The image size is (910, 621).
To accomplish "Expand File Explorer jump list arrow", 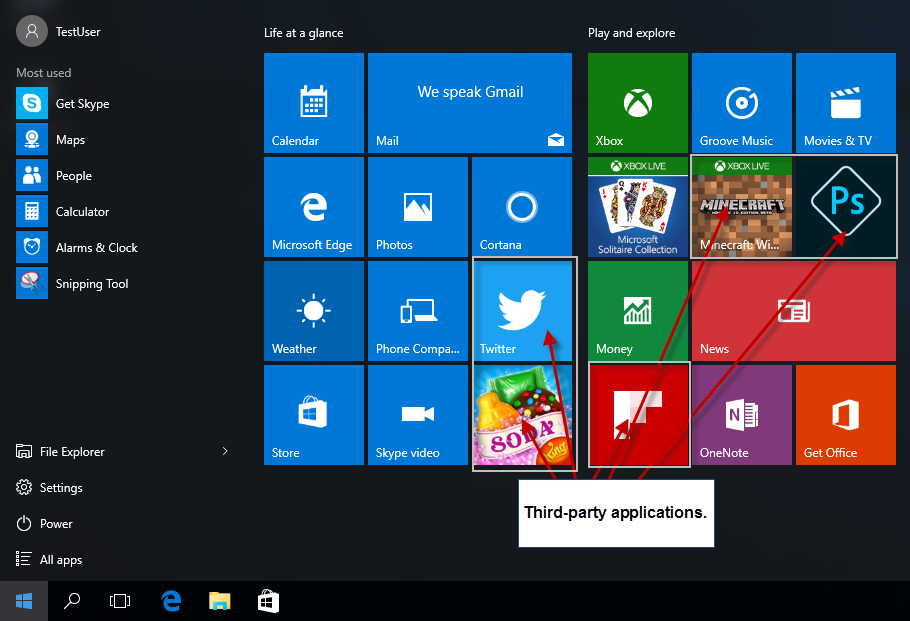I will 225,451.
